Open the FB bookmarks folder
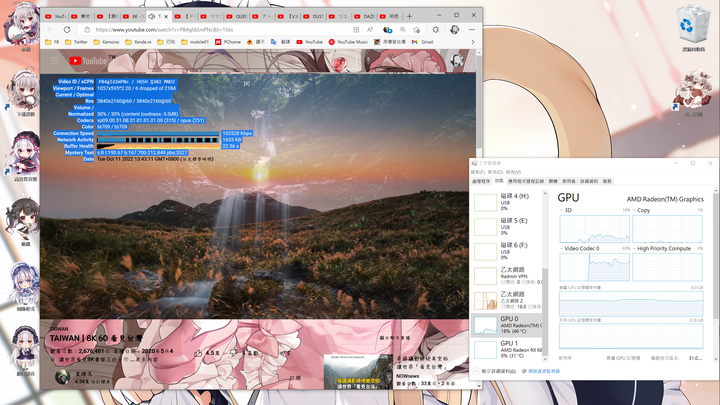720x405 pixels. (x=52, y=42)
